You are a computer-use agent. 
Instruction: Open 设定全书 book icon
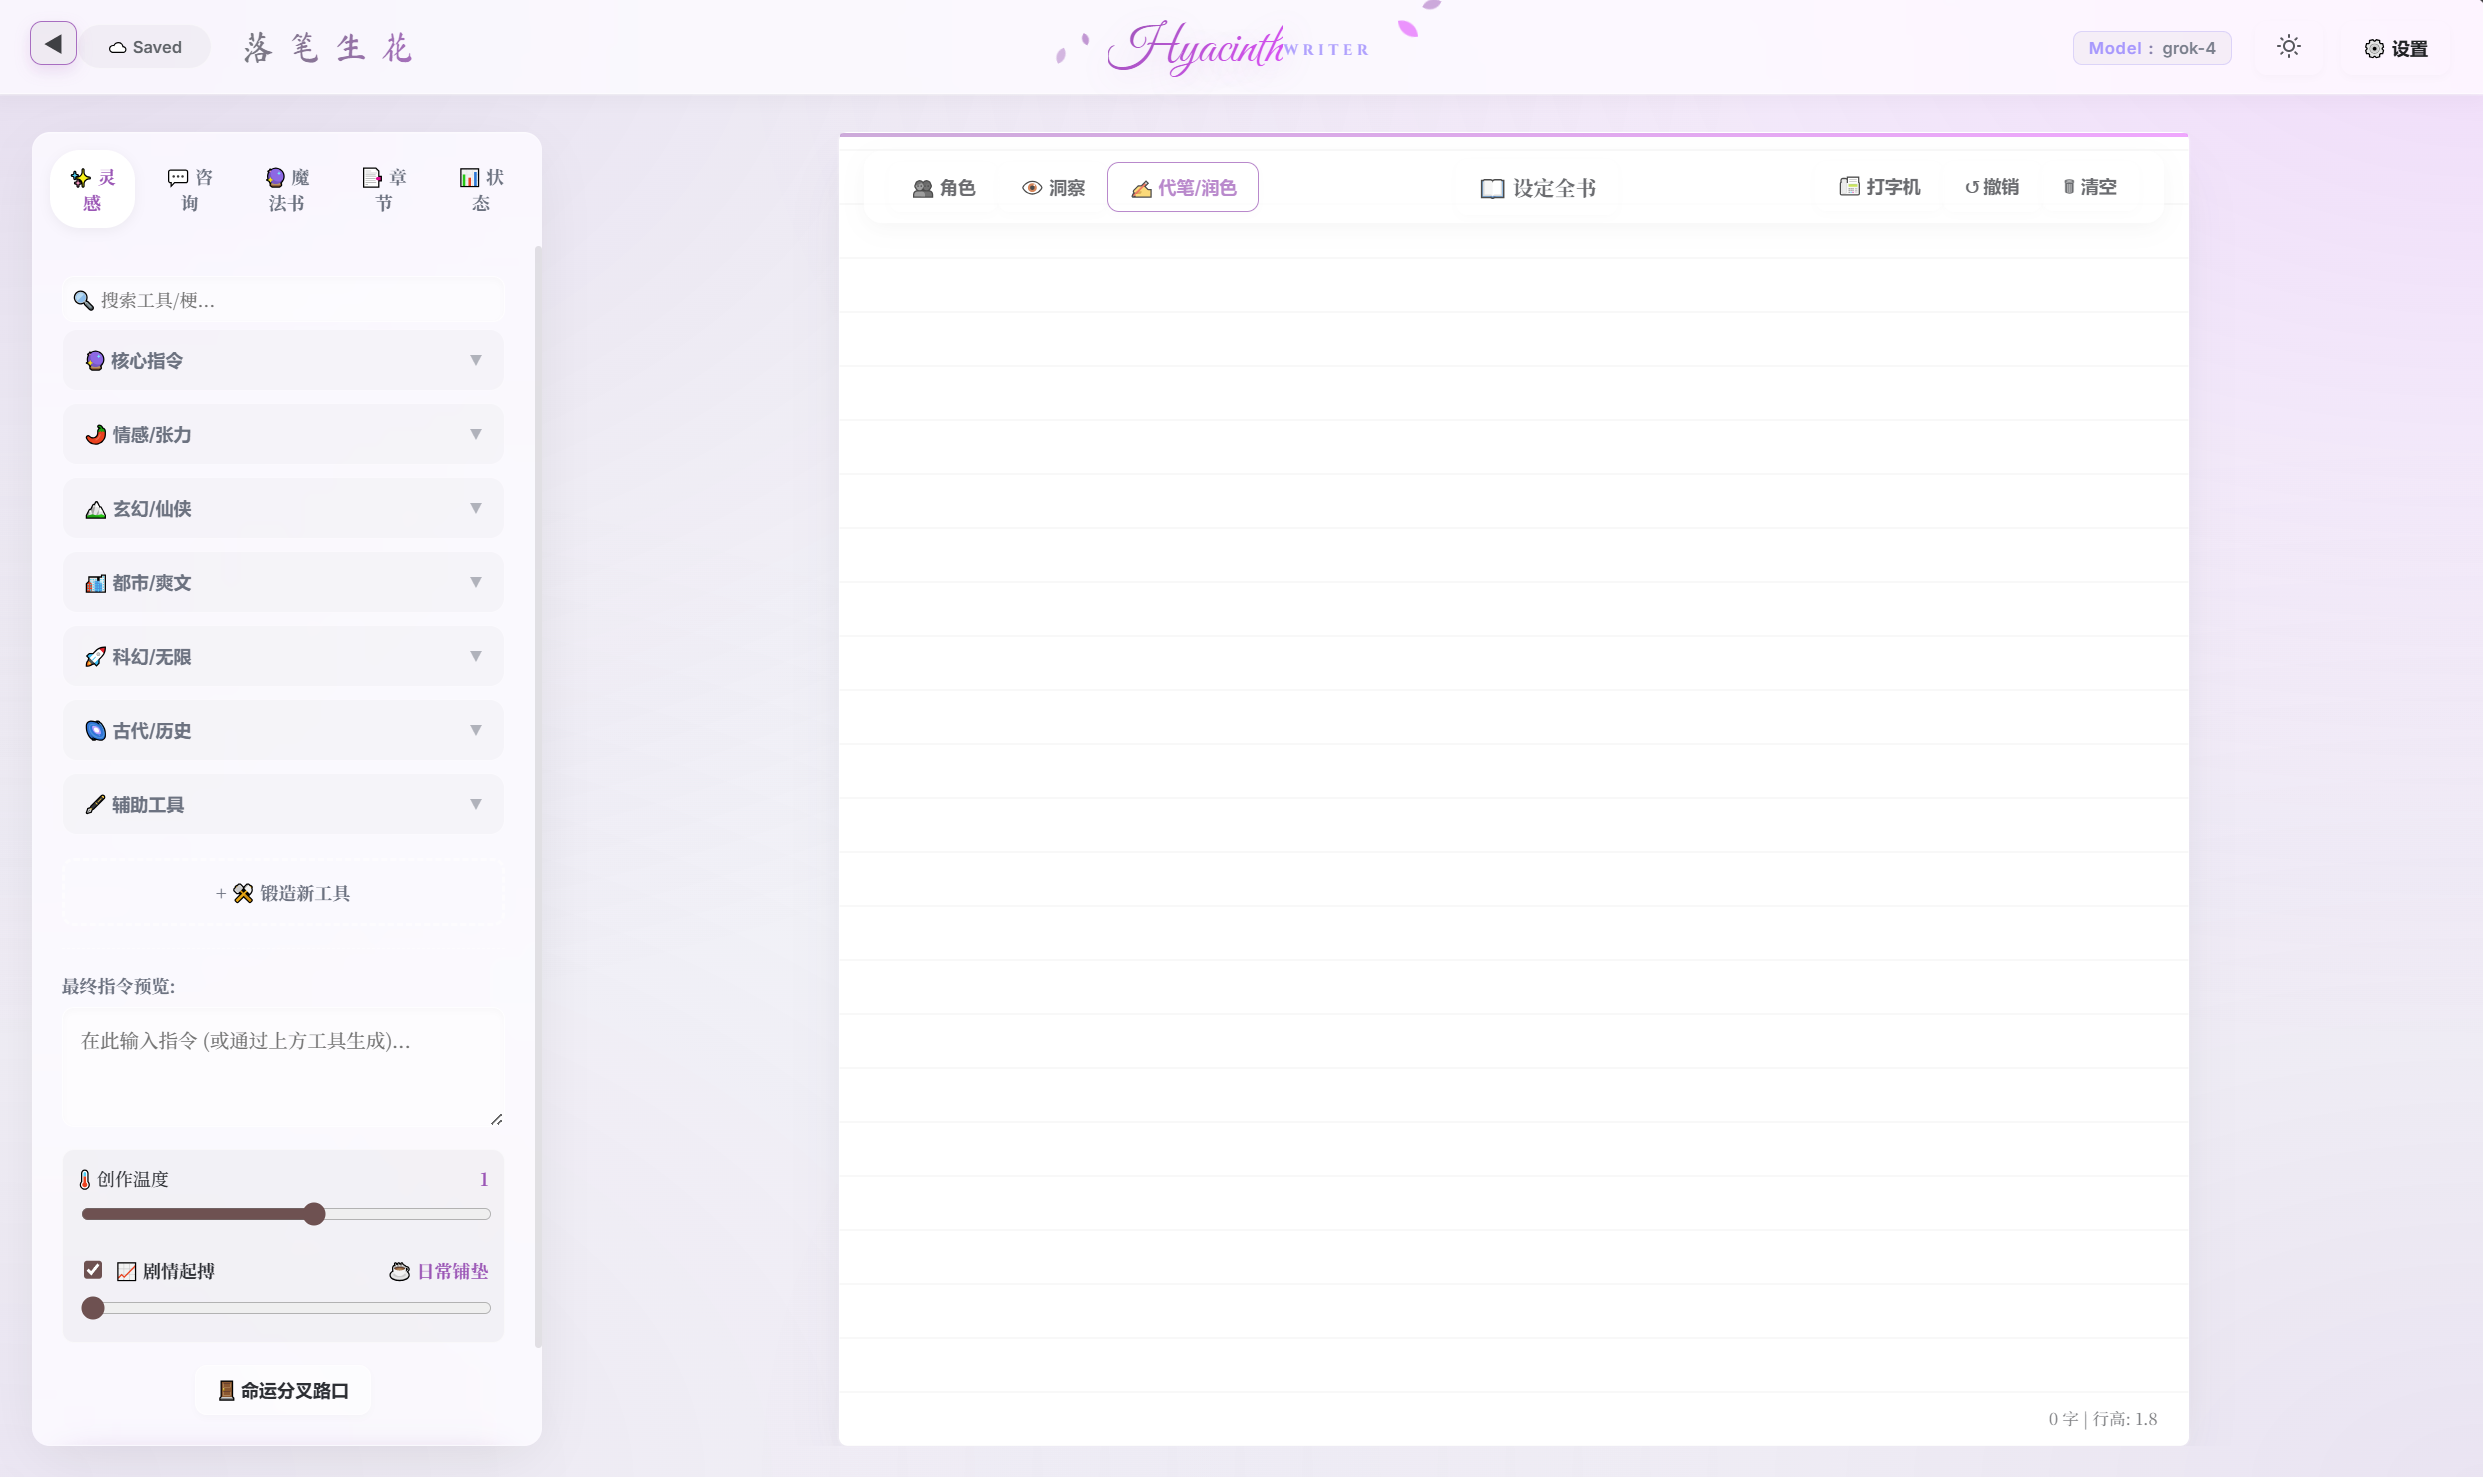[1537, 188]
